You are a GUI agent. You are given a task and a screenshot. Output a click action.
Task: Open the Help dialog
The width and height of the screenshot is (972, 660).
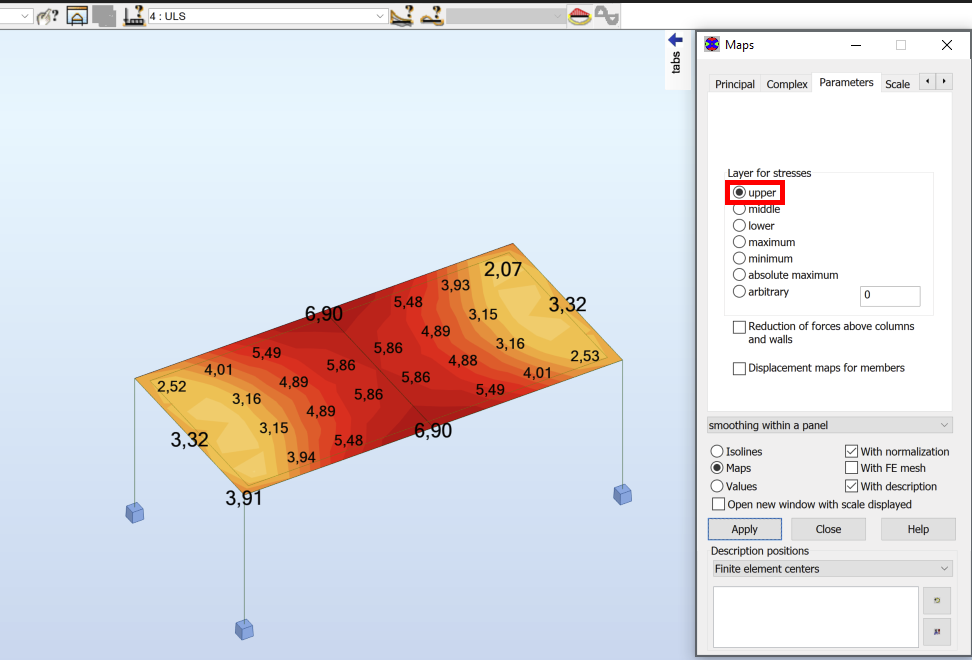(917, 529)
